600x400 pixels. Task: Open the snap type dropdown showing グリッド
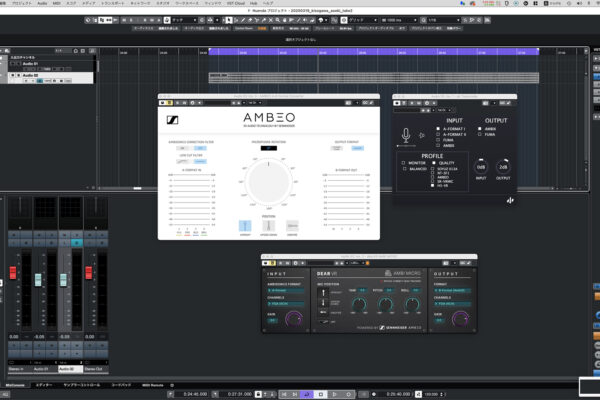click(x=362, y=20)
